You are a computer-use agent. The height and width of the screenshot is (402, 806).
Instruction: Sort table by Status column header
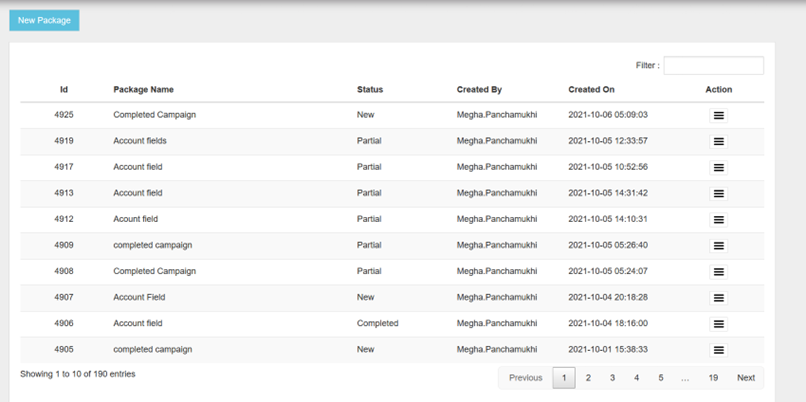(370, 90)
